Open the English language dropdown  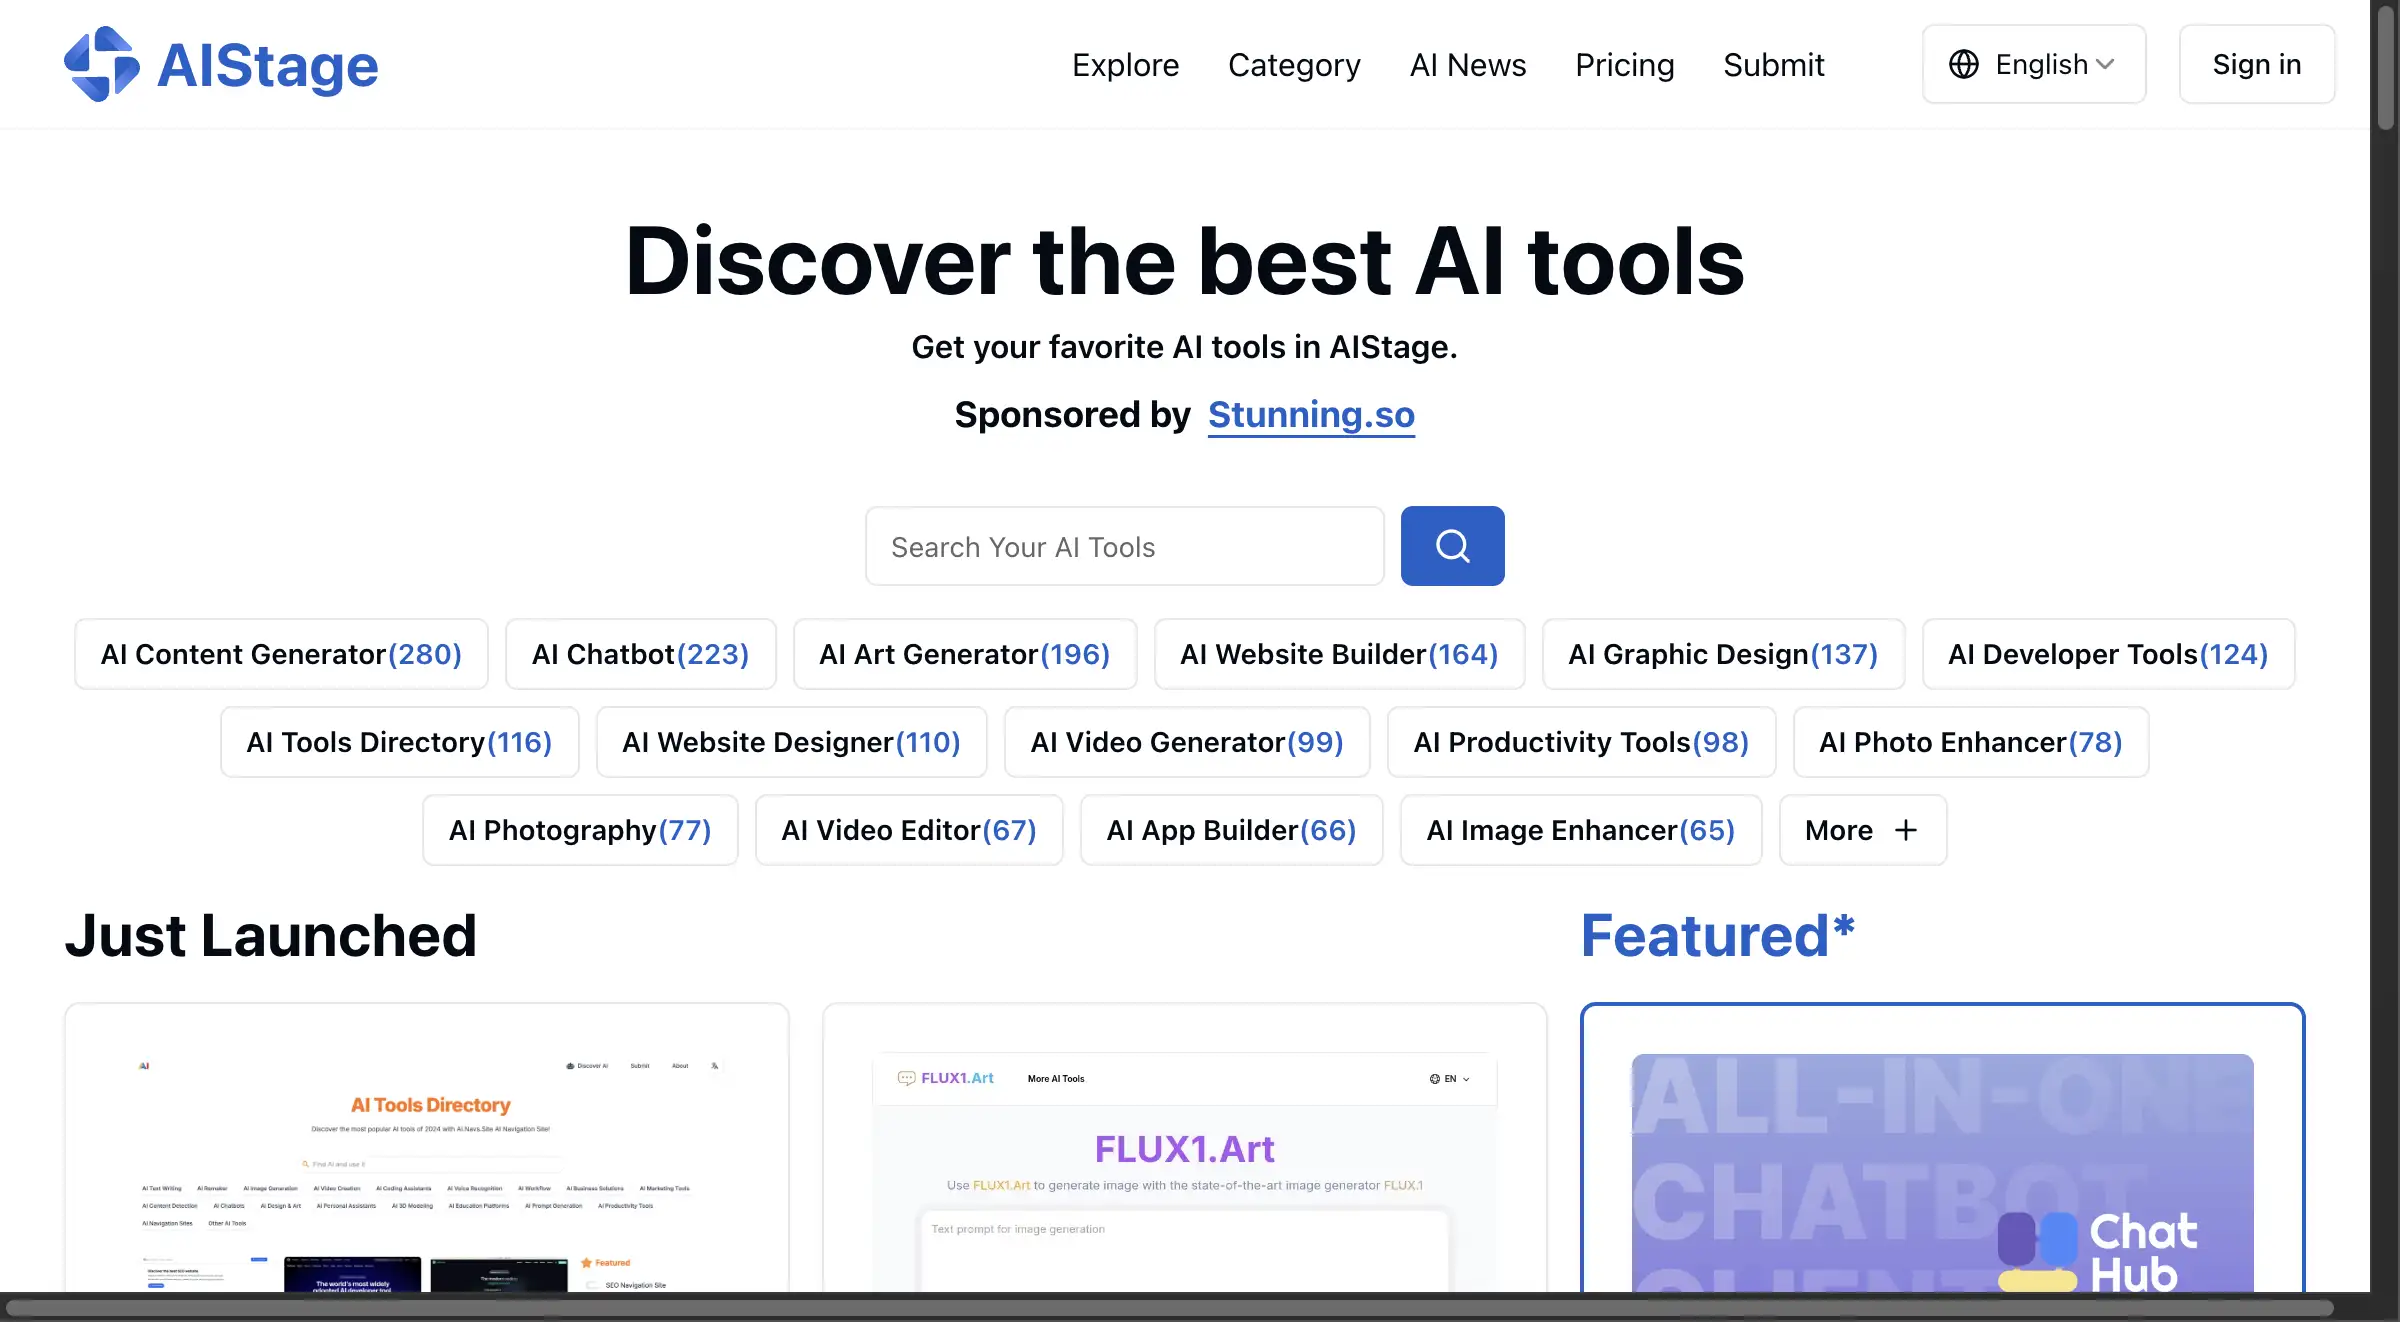(2031, 63)
